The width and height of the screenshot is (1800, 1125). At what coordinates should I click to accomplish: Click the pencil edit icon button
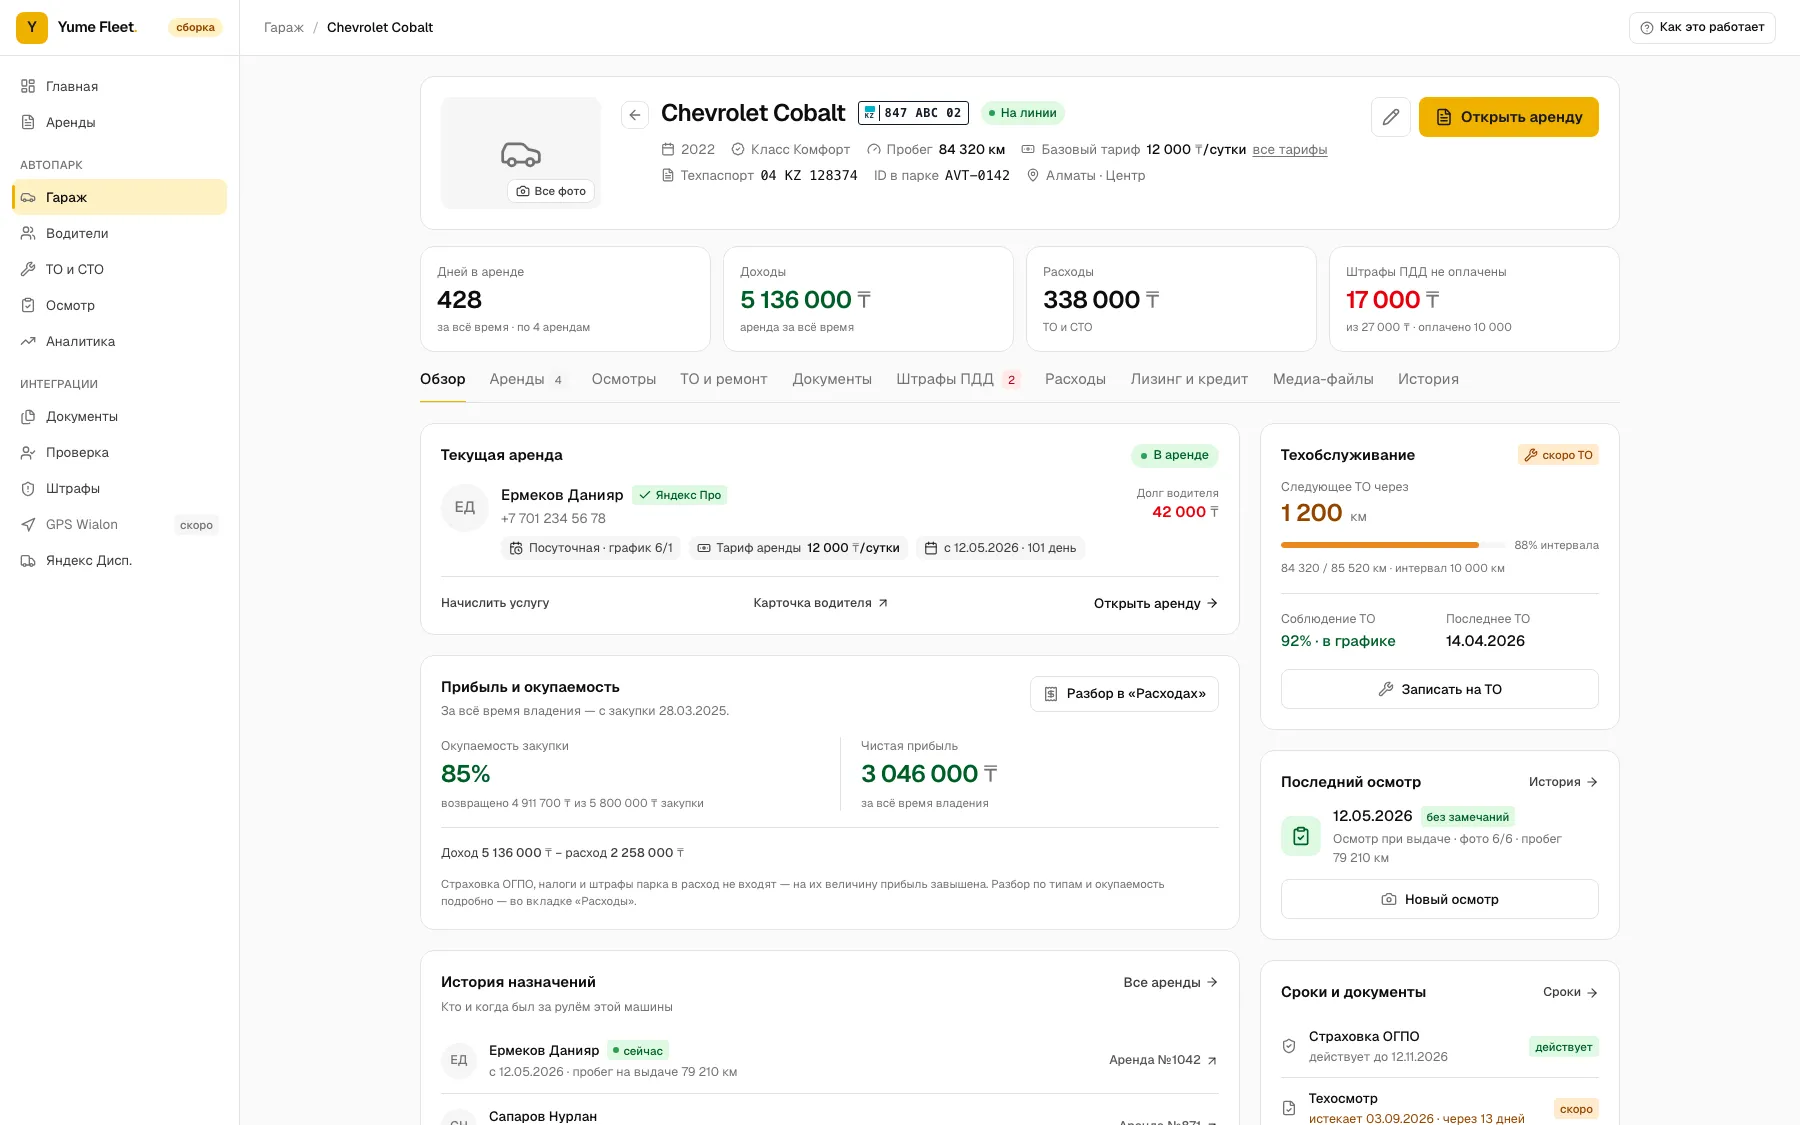(x=1391, y=117)
